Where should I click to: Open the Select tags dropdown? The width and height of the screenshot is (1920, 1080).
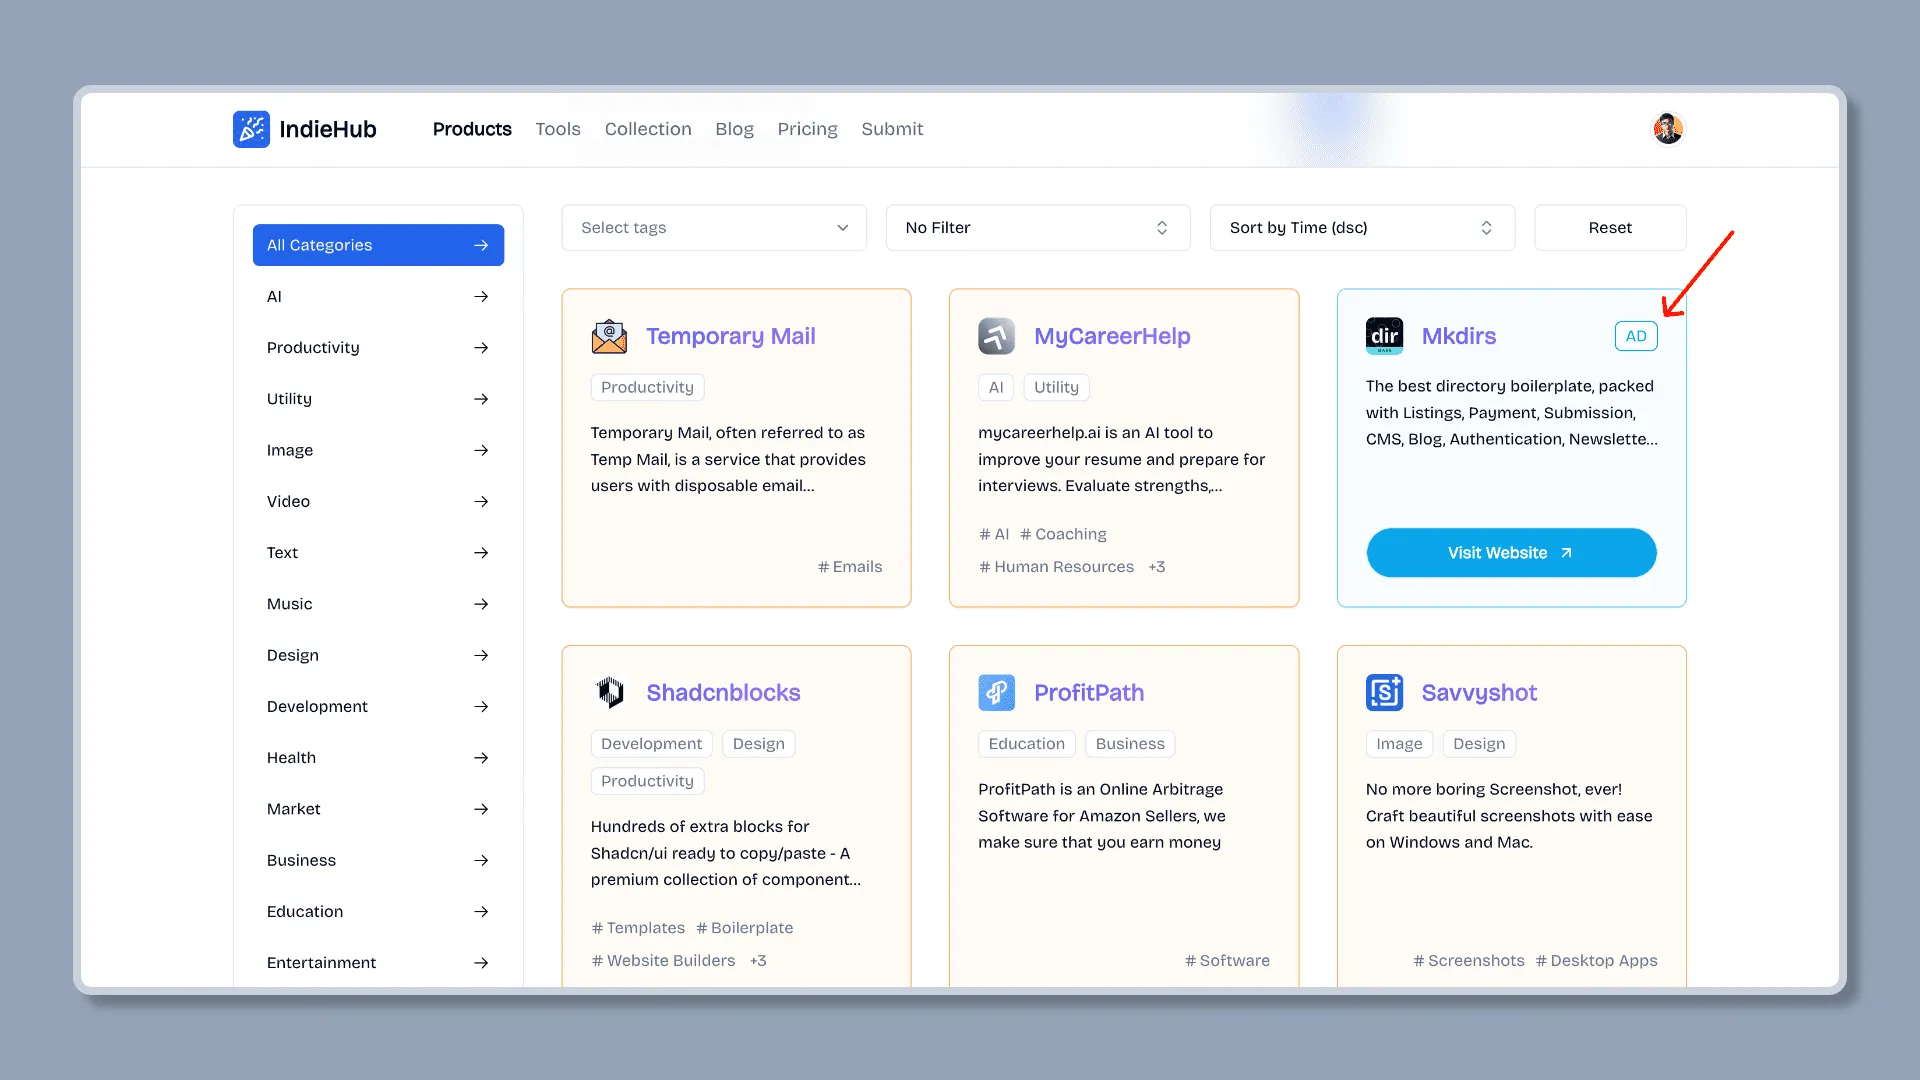(x=714, y=228)
